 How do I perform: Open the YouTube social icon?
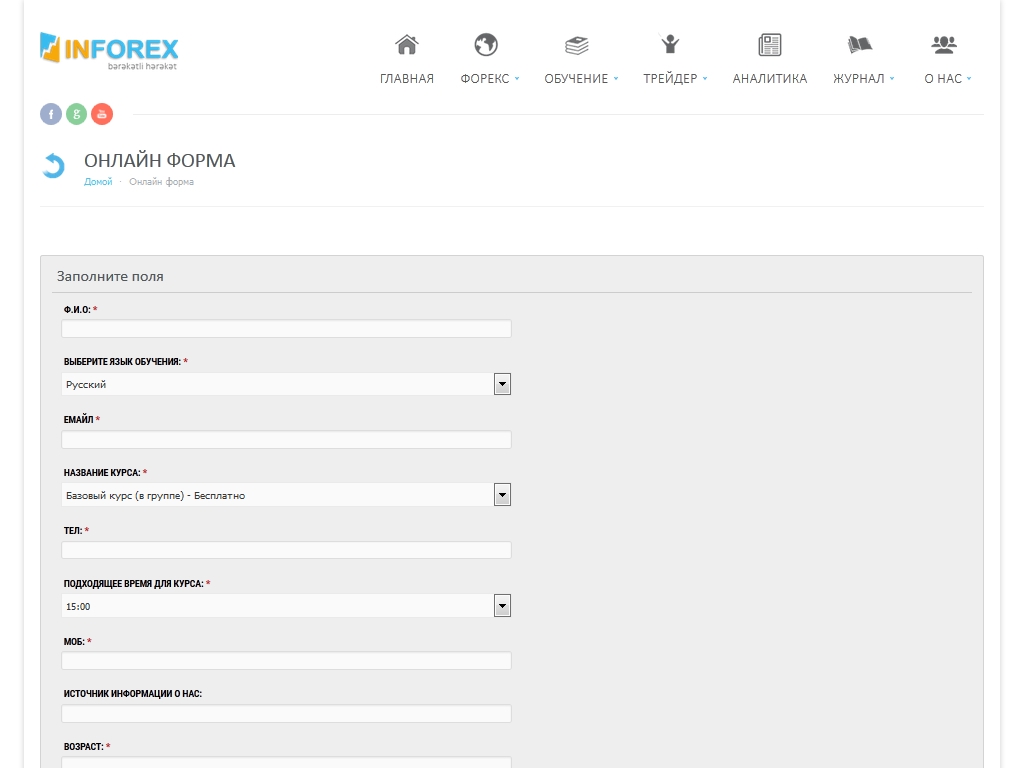102,114
